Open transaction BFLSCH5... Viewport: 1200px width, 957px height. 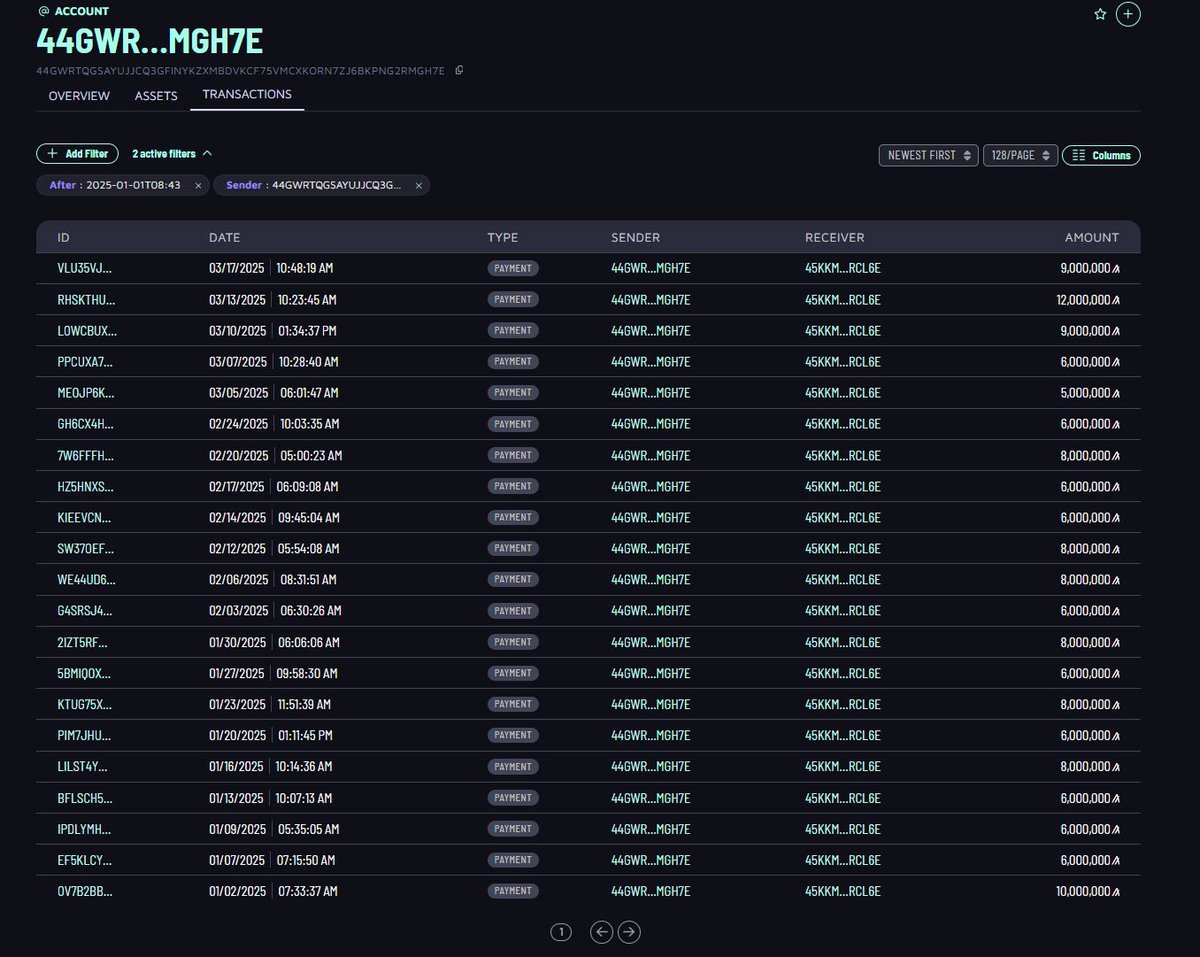(x=85, y=797)
